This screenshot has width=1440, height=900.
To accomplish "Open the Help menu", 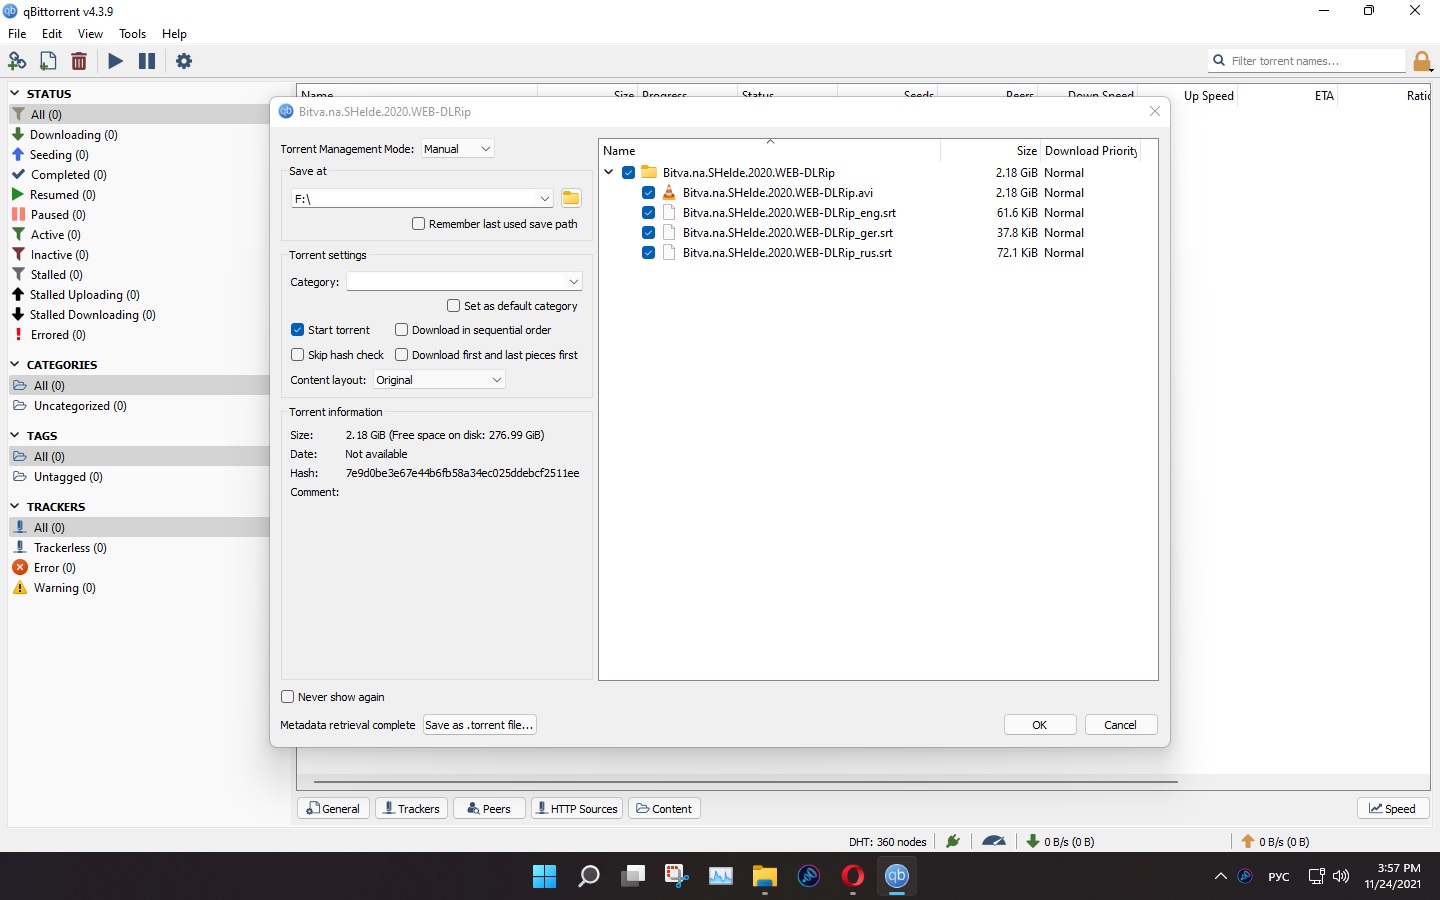I will tap(174, 34).
